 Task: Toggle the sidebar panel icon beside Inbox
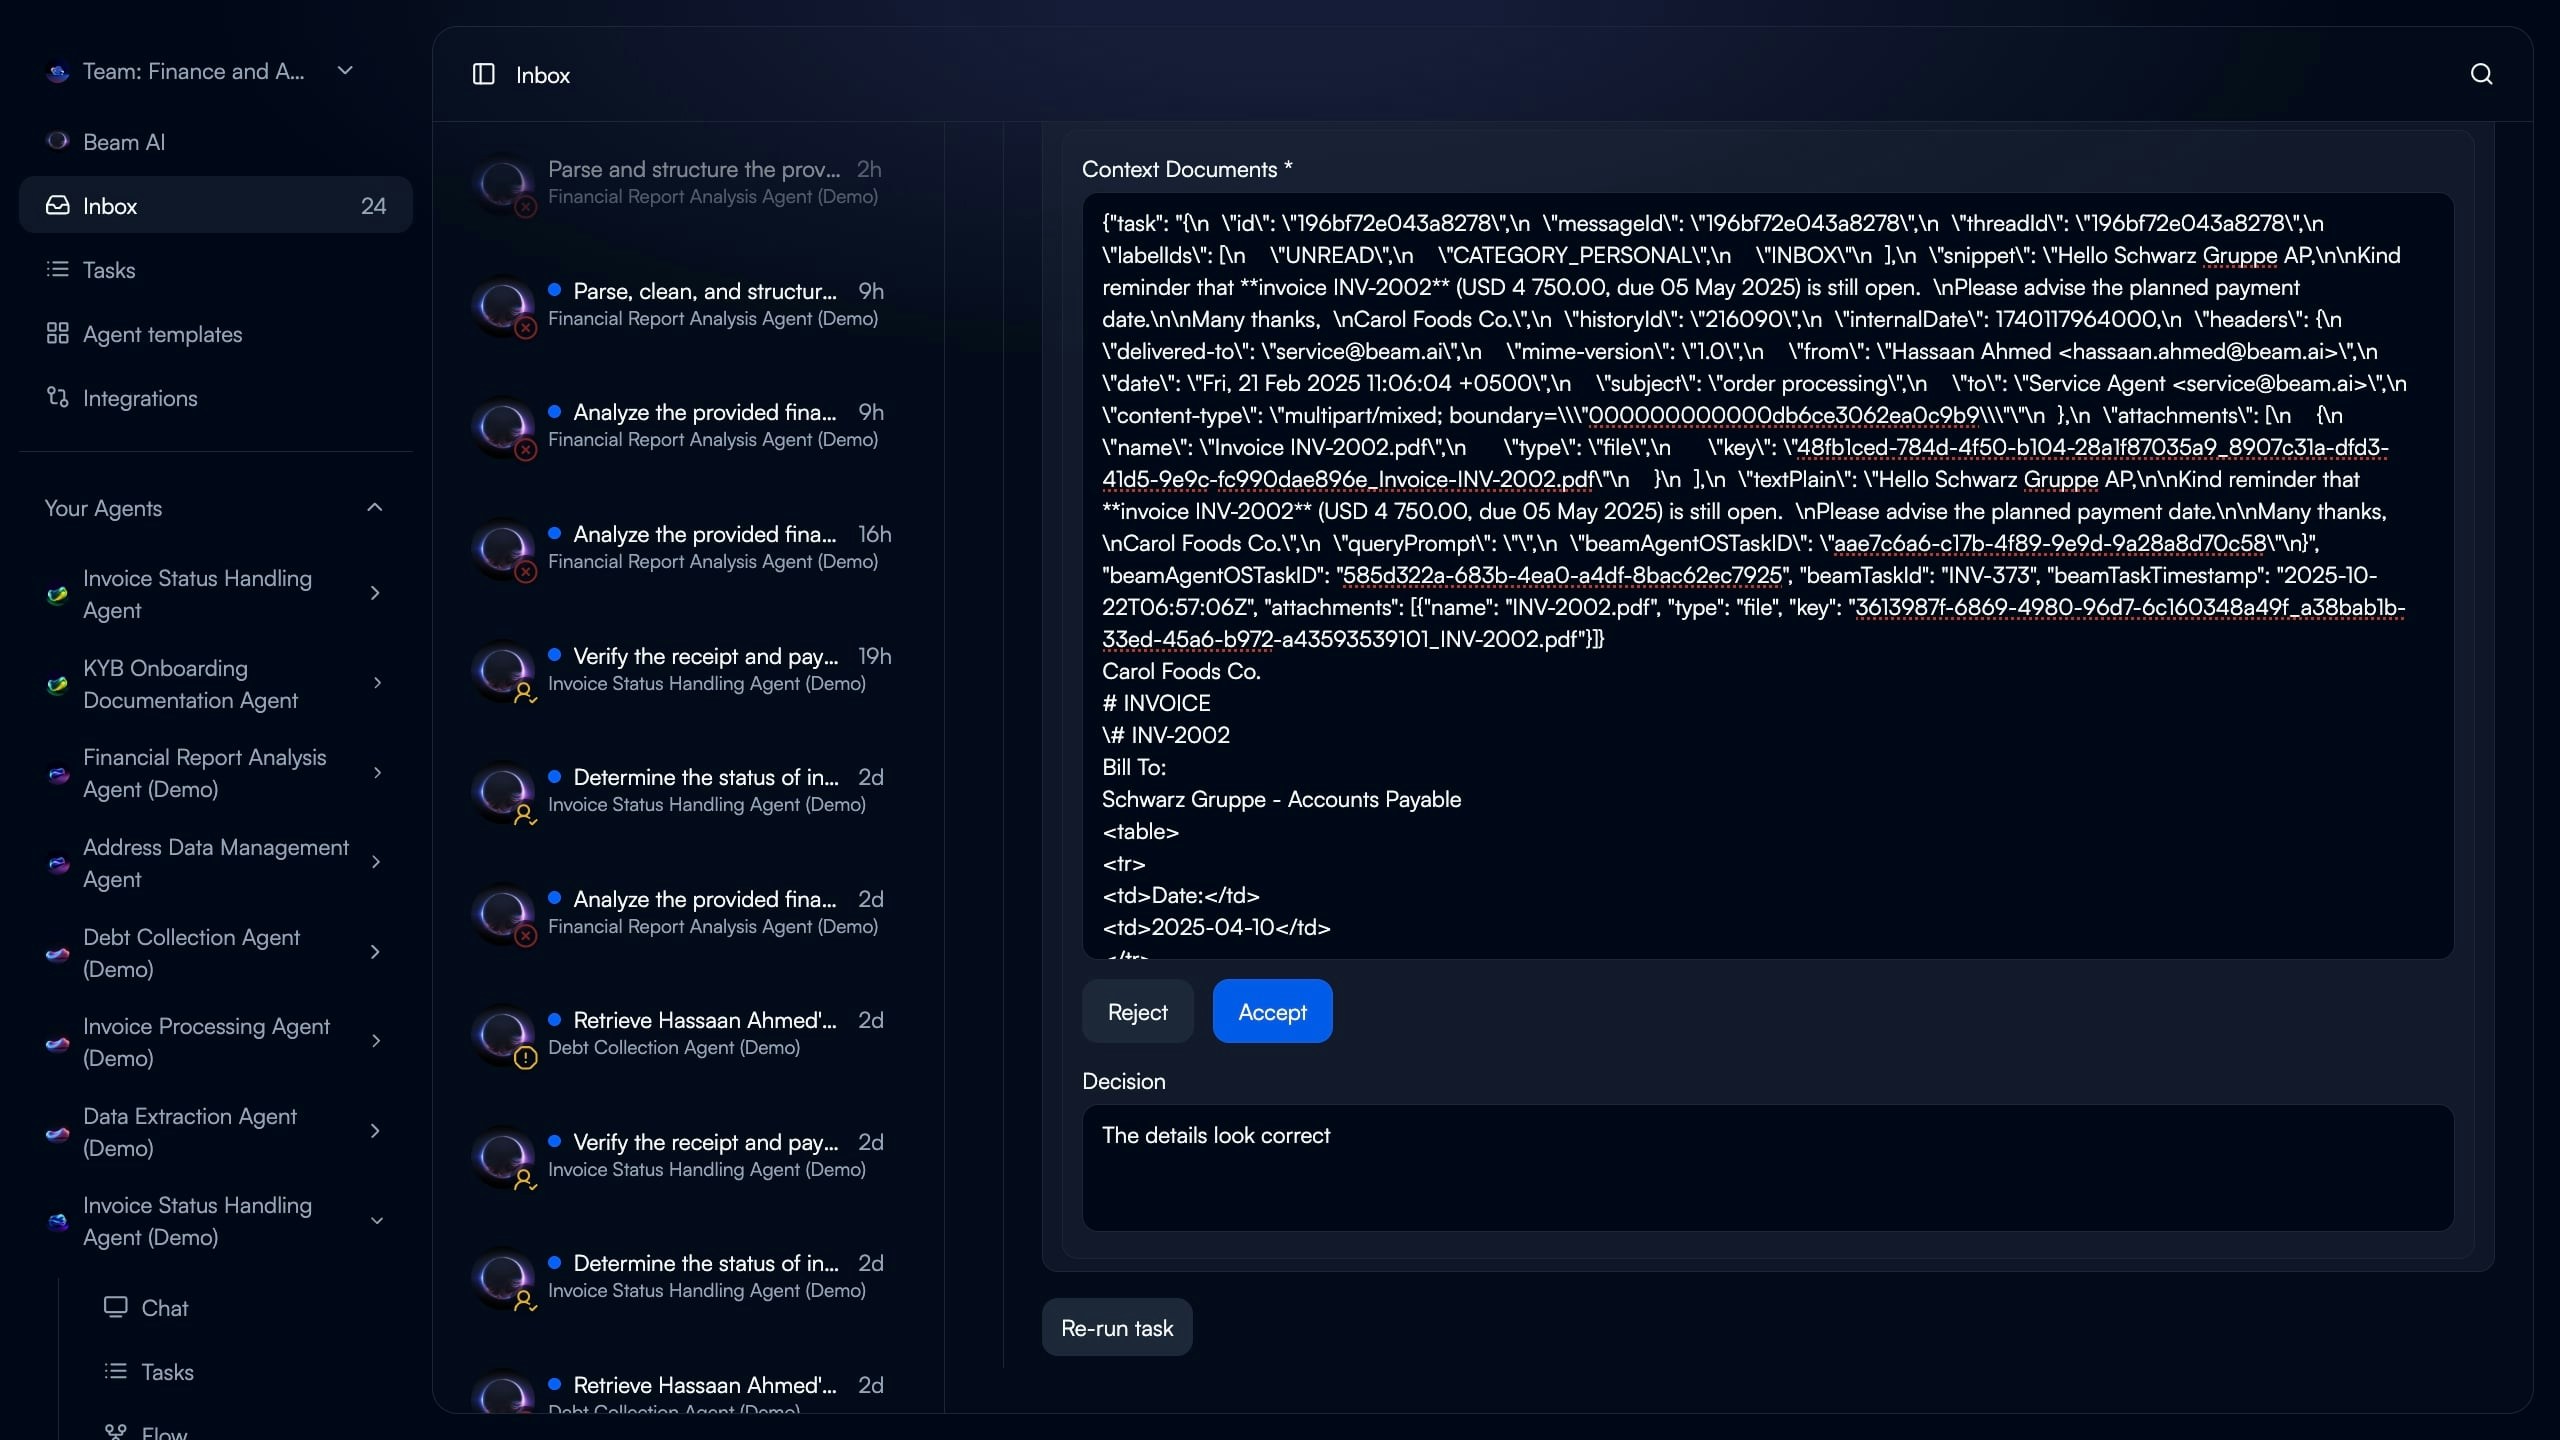pyautogui.click(x=483, y=74)
